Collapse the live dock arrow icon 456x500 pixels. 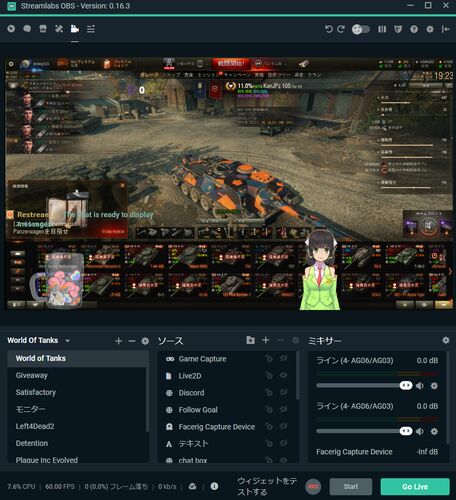click(446, 29)
